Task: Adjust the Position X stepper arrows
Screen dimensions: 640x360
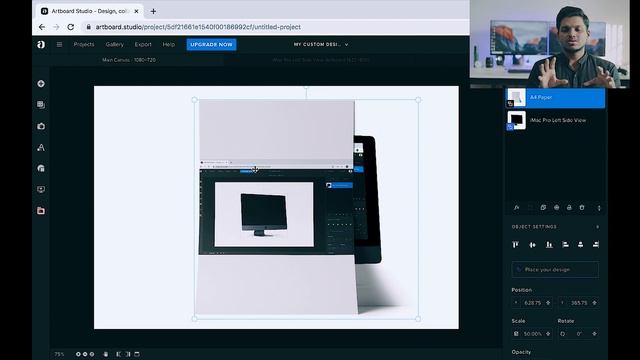Action: (x=548, y=303)
